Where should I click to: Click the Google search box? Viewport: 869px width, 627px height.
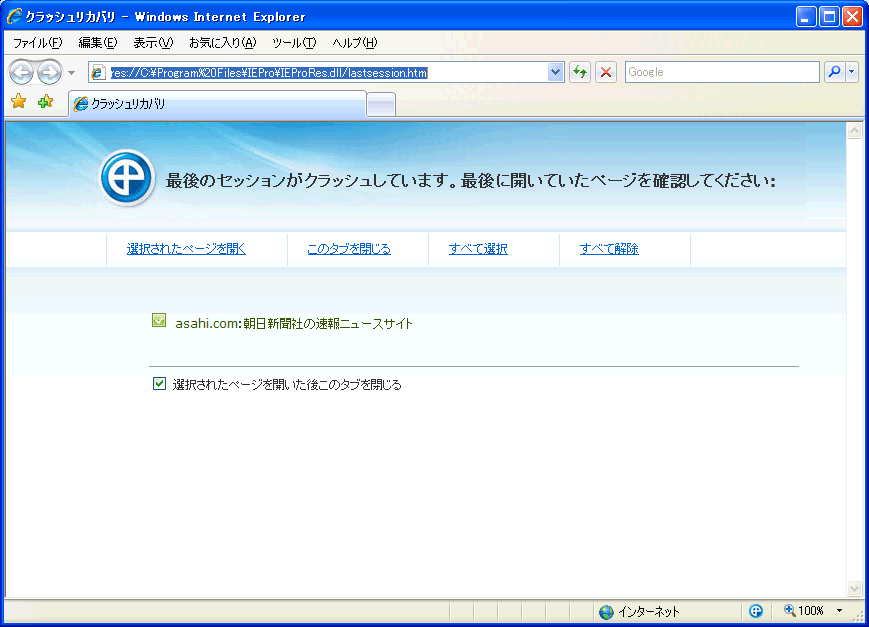722,72
